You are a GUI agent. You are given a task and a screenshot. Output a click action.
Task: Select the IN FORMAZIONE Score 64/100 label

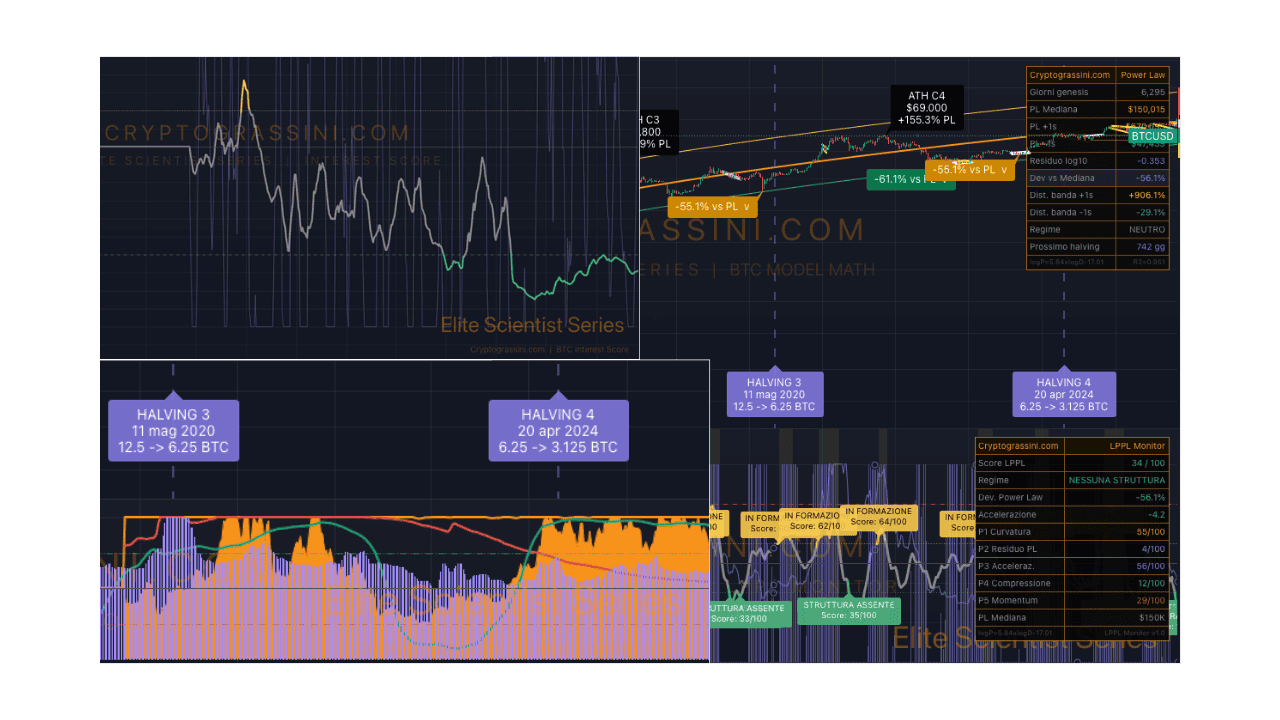[x=878, y=517]
